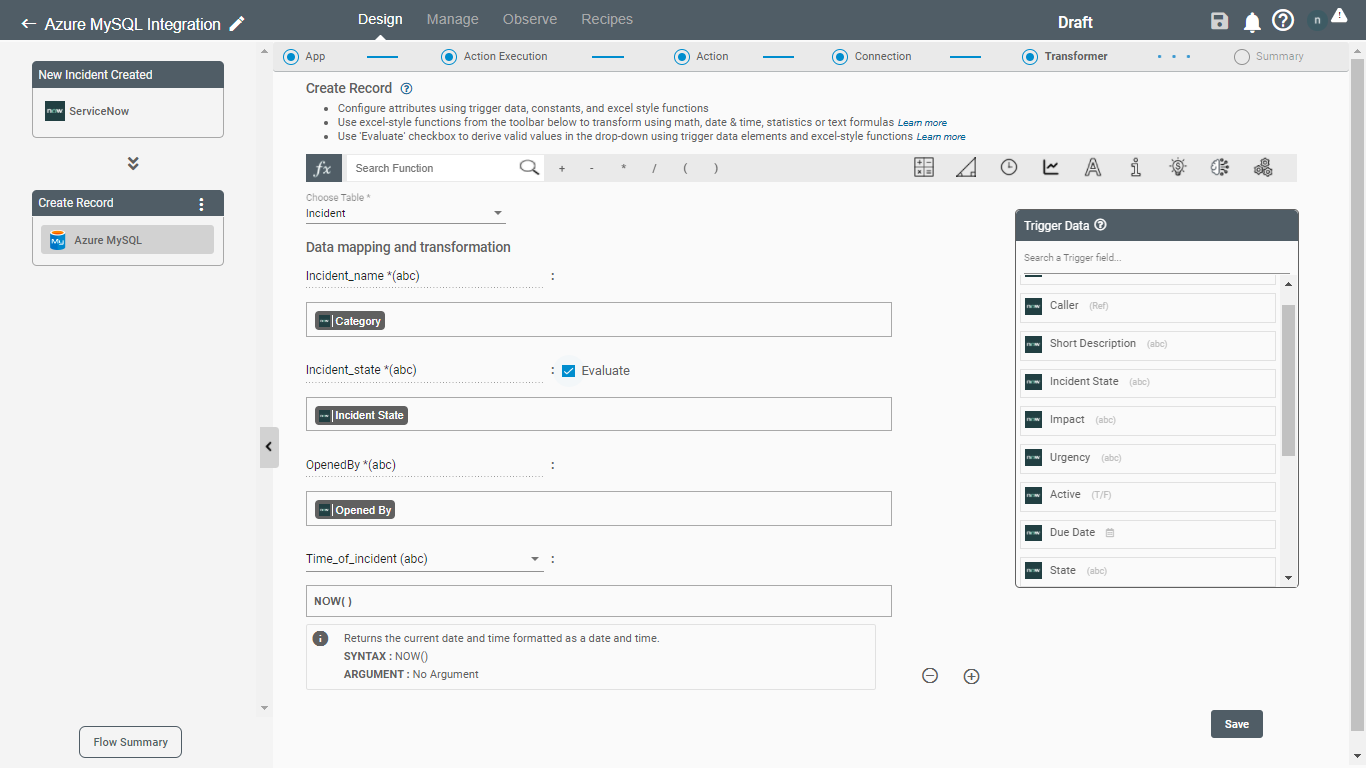The image size is (1366, 768).
Task: Click the Incident_name mapping field
Action: pyautogui.click(x=598, y=320)
